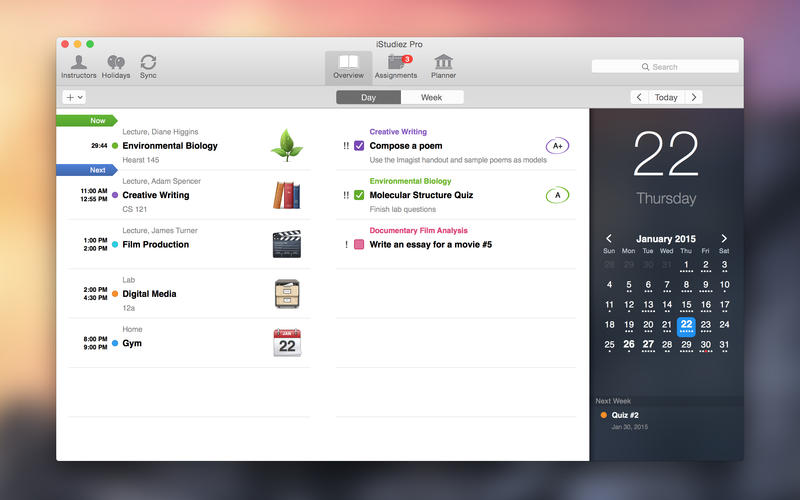The height and width of the screenshot is (500, 800).
Task: Click the Search input field
Action: pyautogui.click(x=665, y=67)
